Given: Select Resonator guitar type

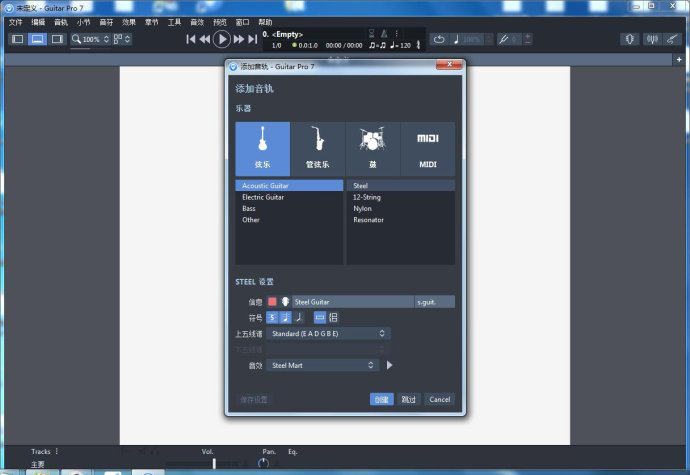Looking at the screenshot, I should (401, 220).
